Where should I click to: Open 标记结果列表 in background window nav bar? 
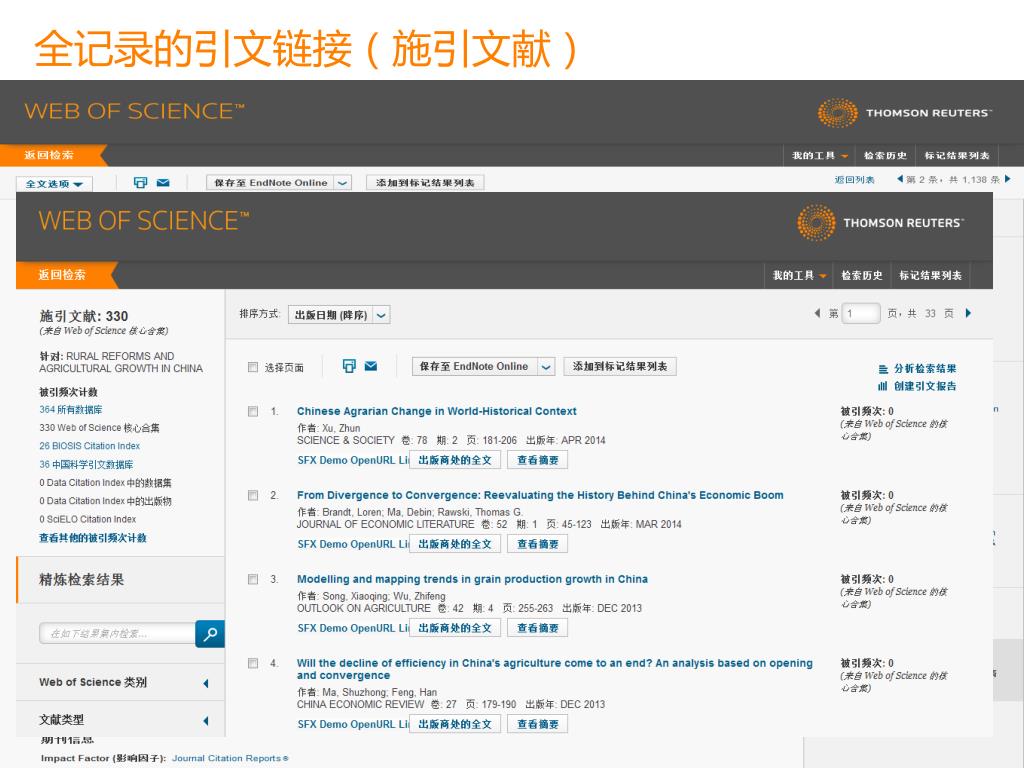tap(957, 155)
